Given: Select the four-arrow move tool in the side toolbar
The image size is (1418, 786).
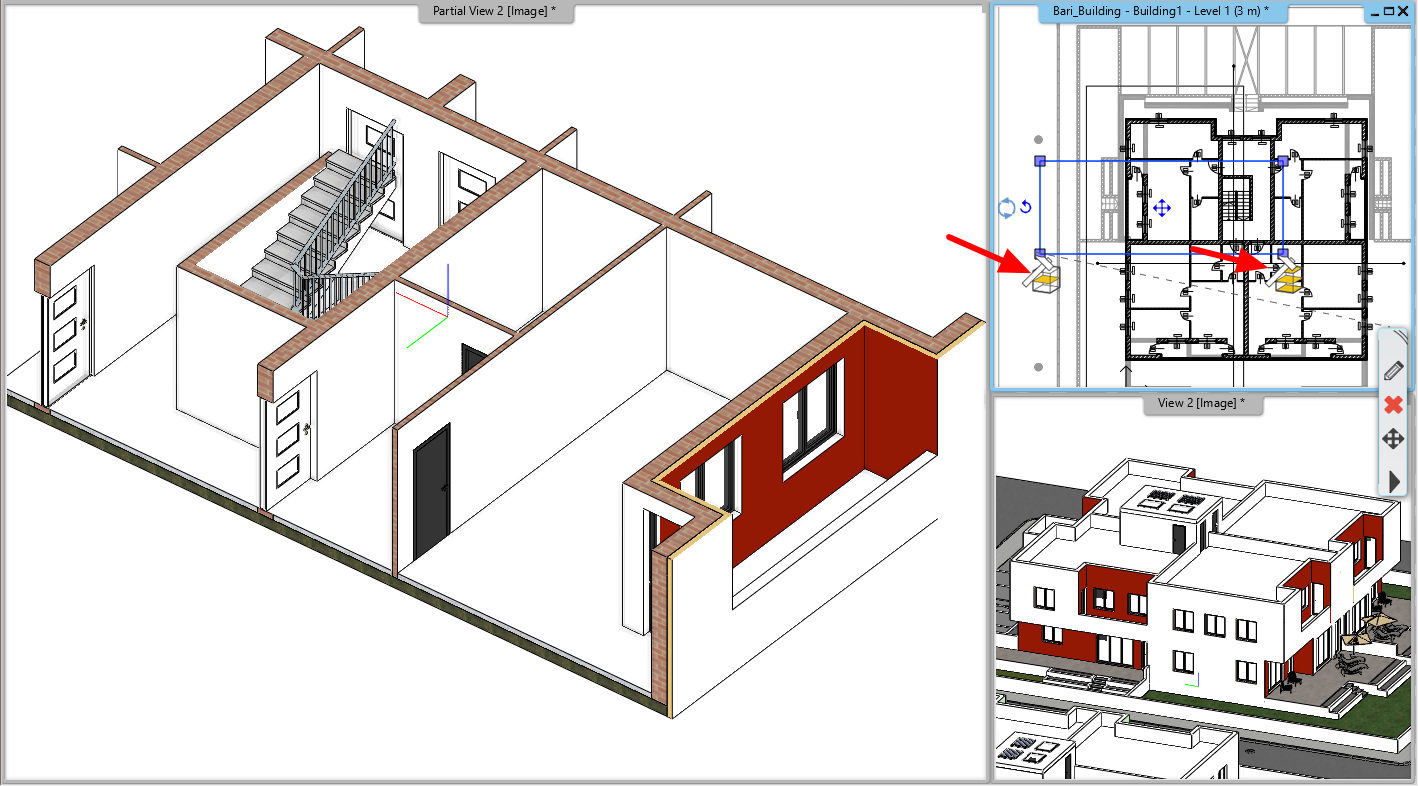Looking at the screenshot, I should click(x=1394, y=438).
